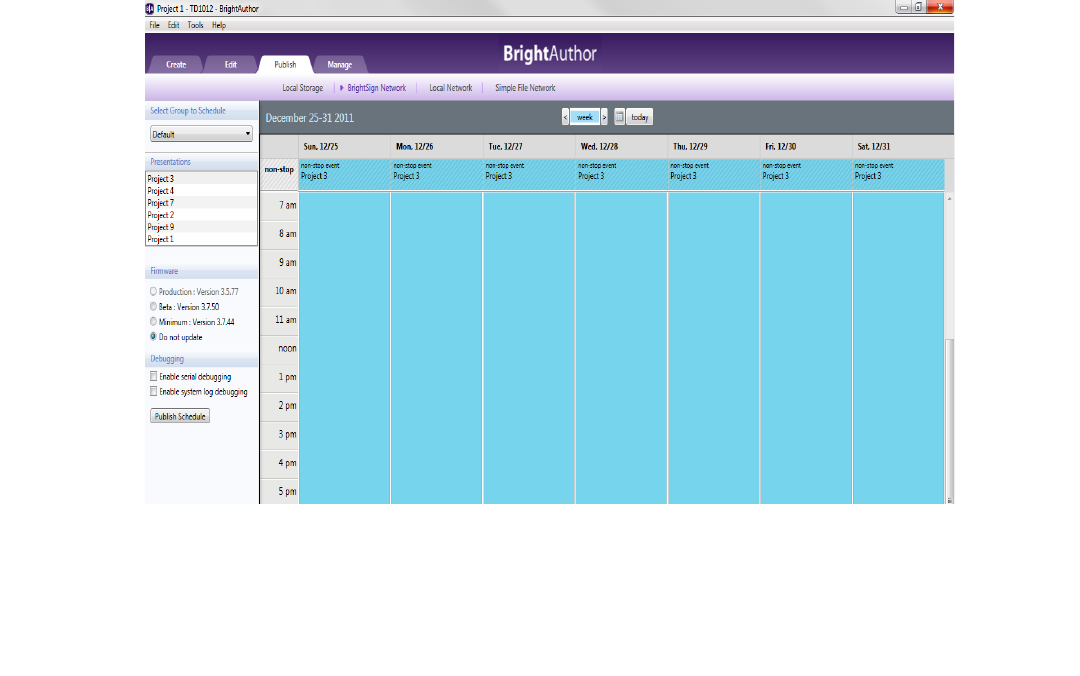Open the Help menu
The width and height of the screenshot is (1080, 676).
click(x=219, y=25)
